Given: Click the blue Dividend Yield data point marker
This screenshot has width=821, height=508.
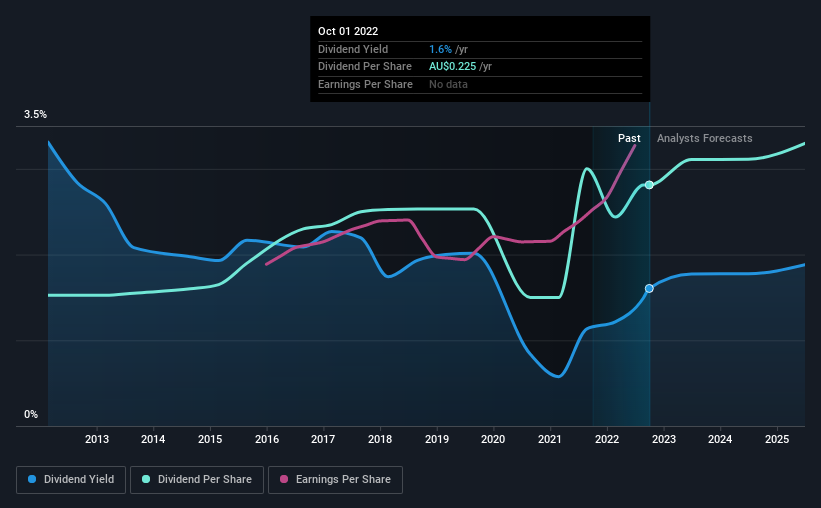Looking at the screenshot, I should point(649,288).
